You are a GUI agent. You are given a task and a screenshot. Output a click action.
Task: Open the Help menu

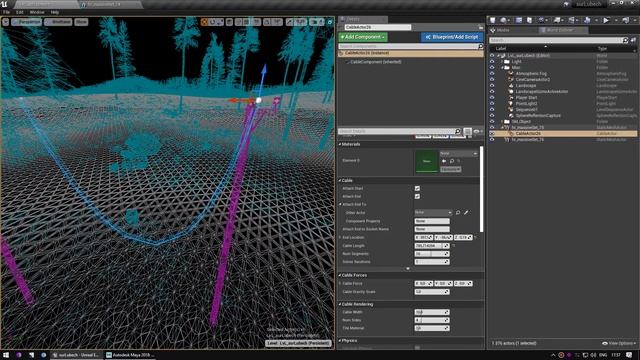55,12
